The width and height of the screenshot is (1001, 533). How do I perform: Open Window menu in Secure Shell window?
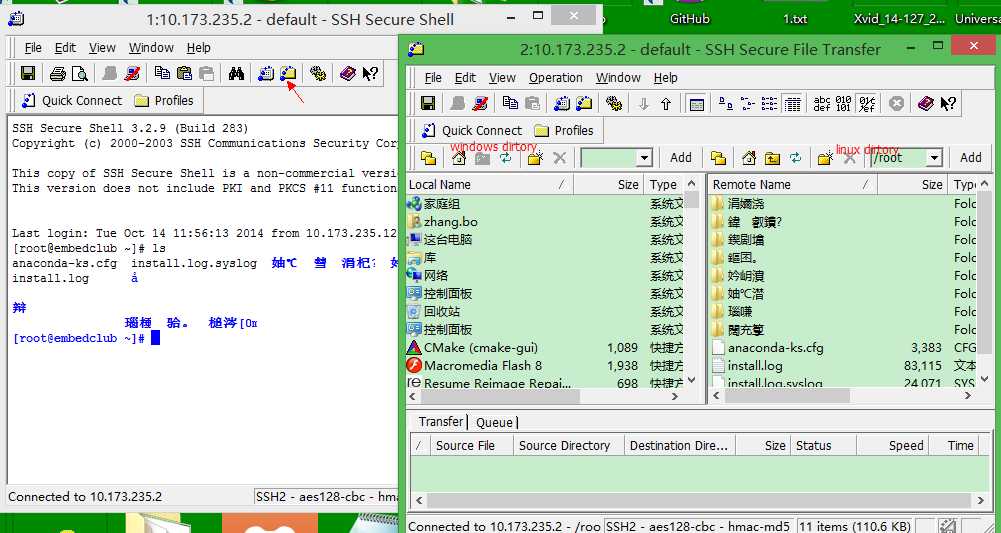(151, 48)
